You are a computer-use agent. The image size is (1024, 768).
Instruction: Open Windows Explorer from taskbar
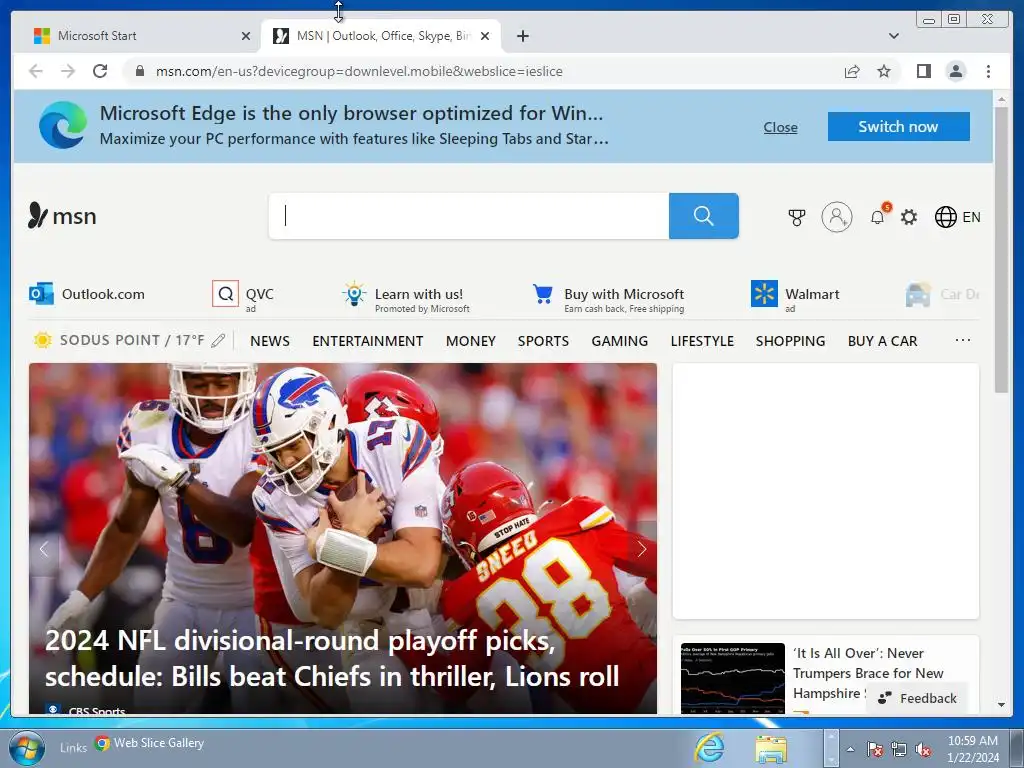click(x=771, y=749)
